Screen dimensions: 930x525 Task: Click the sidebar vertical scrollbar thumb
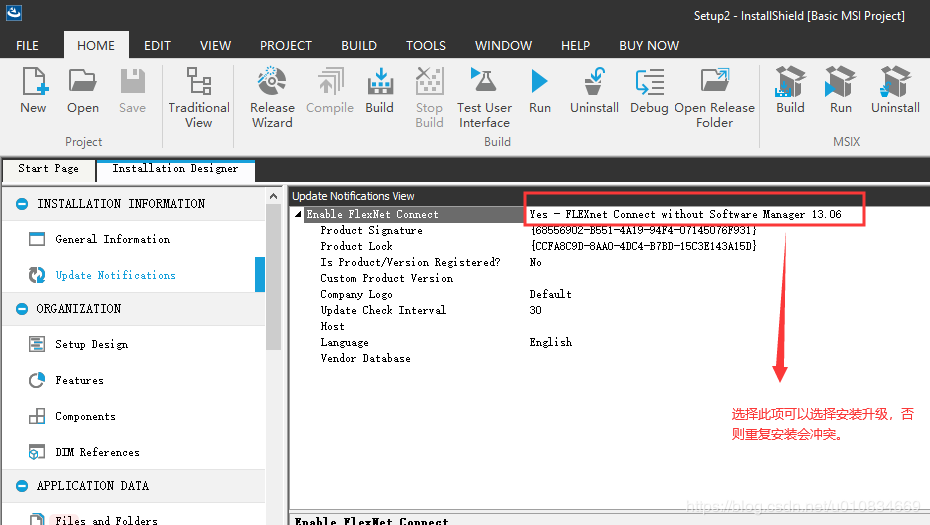[x=273, y=277]
